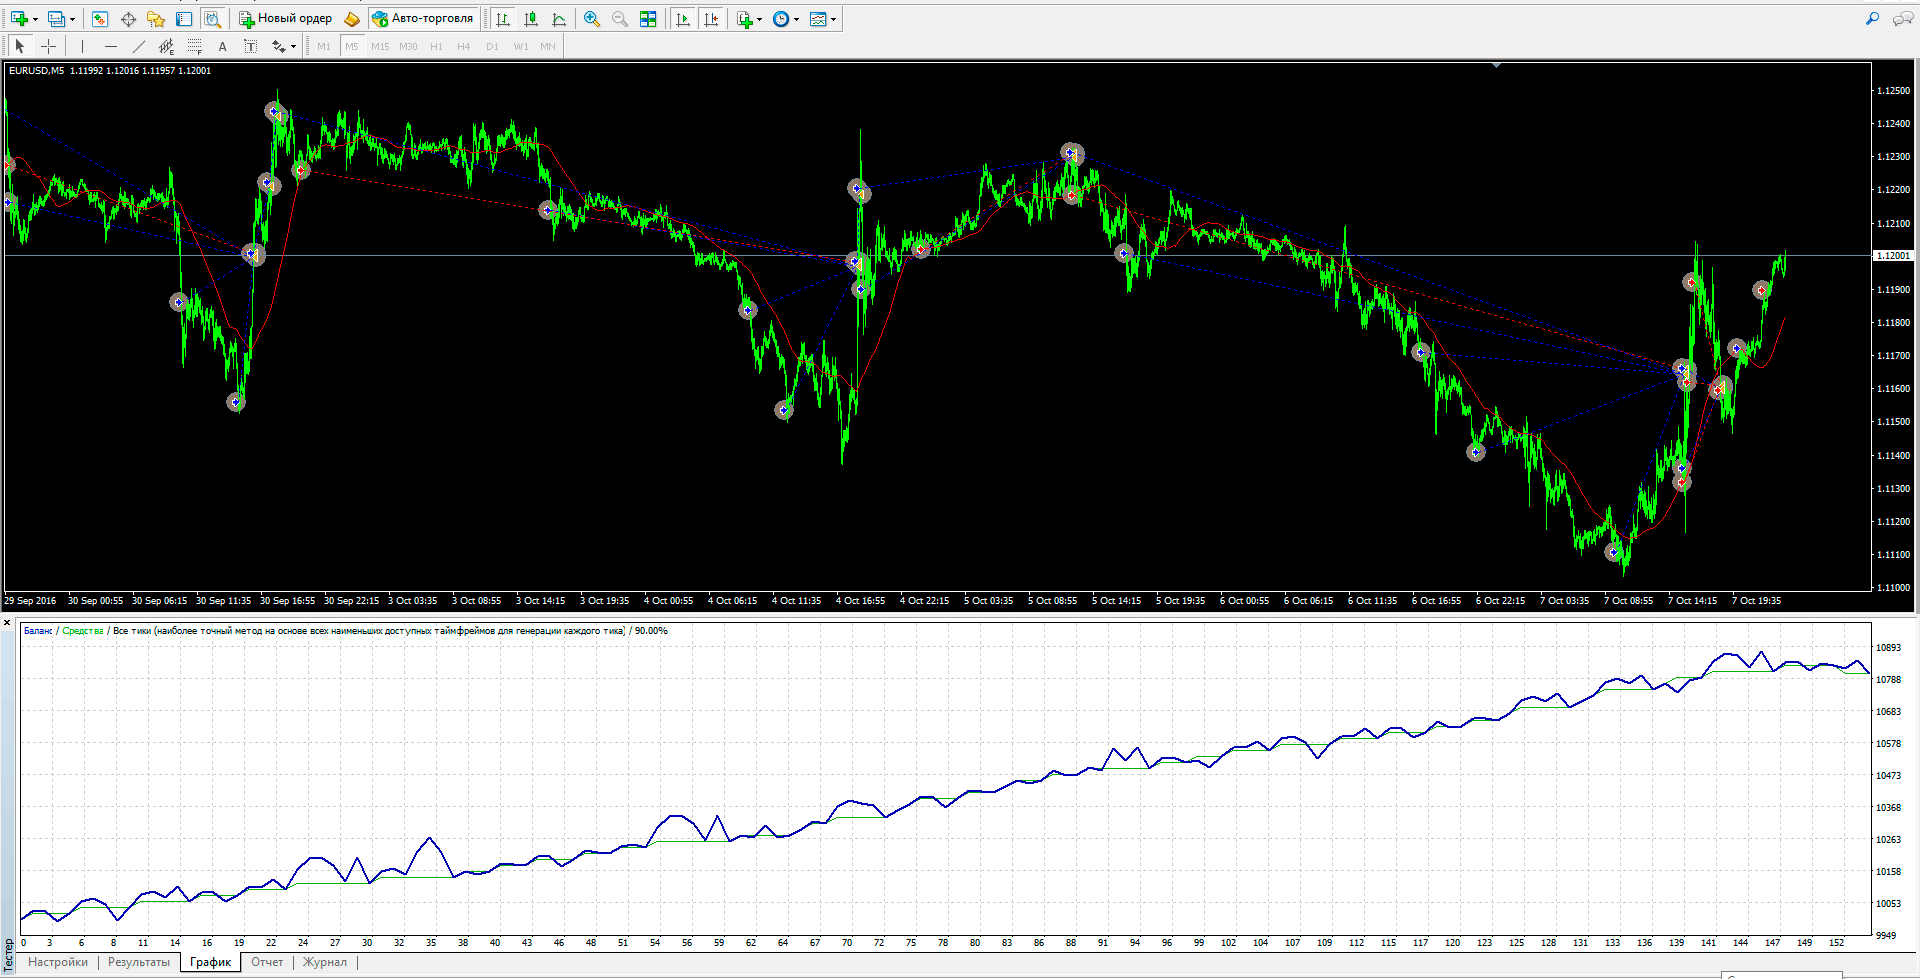Click the 10893 balance scale value
The height and width of the screenshot is (979, 1920).
tap(1888, 648)
